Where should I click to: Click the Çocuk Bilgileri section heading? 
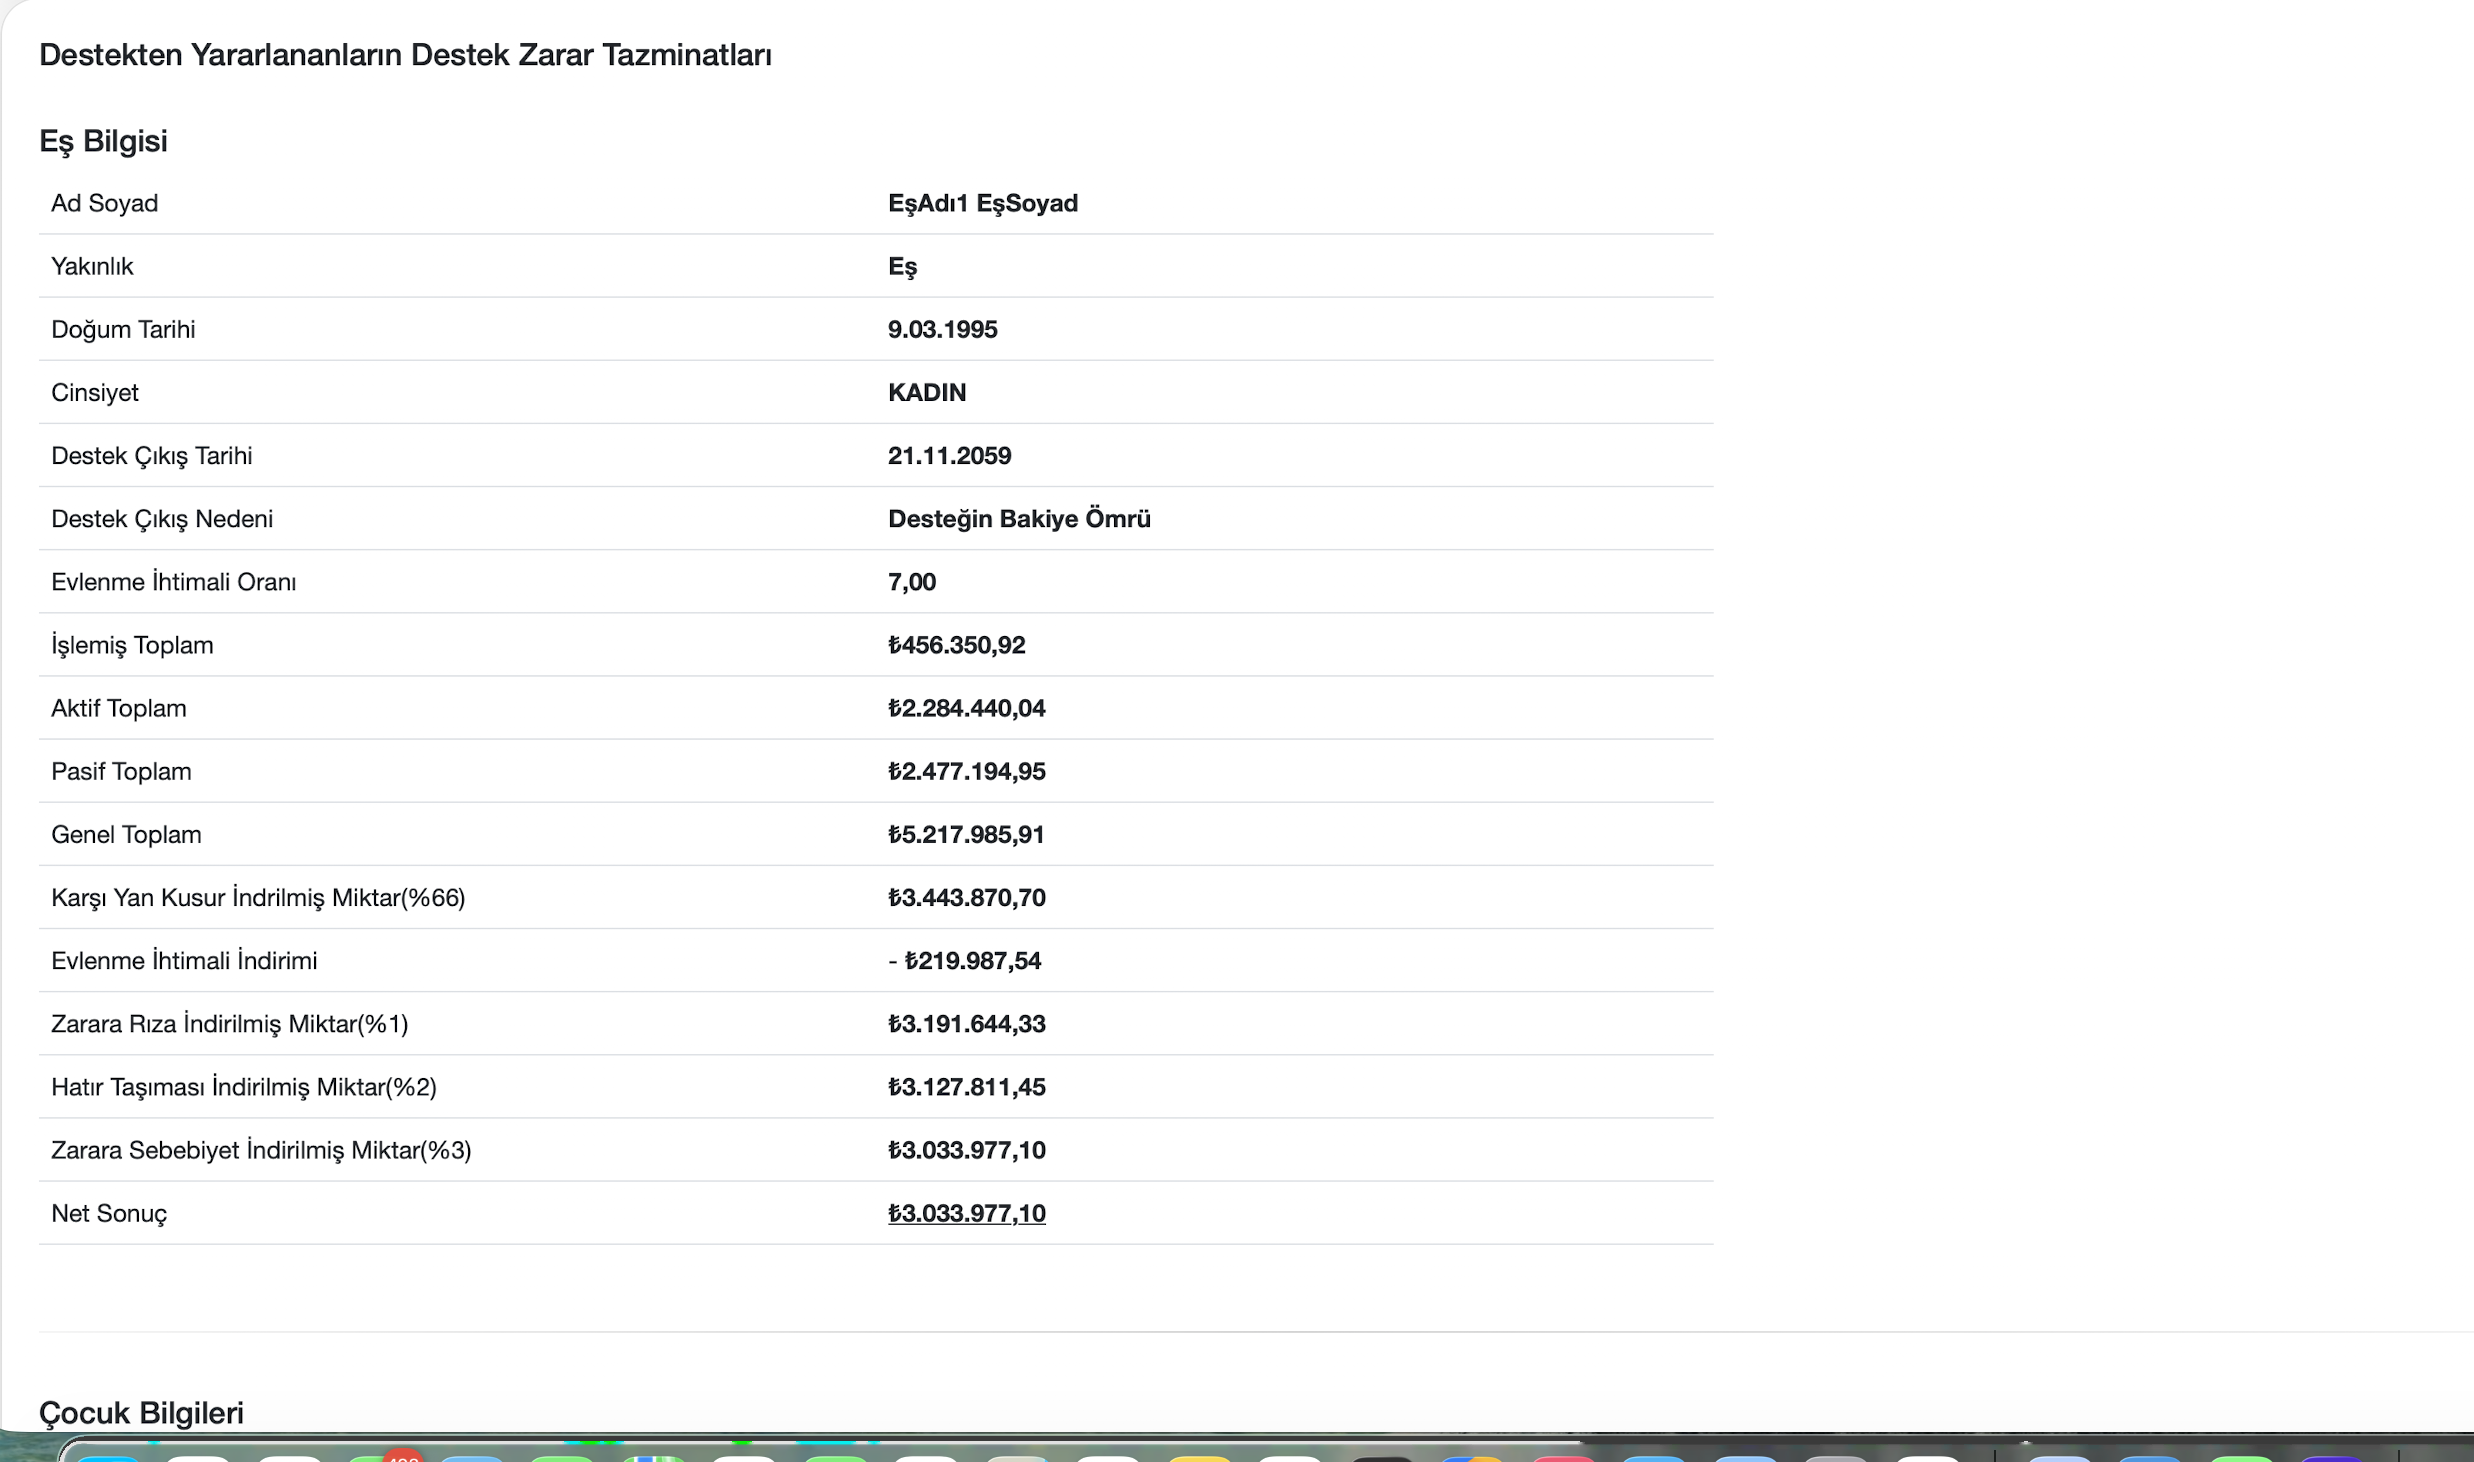pos(141,1412)
